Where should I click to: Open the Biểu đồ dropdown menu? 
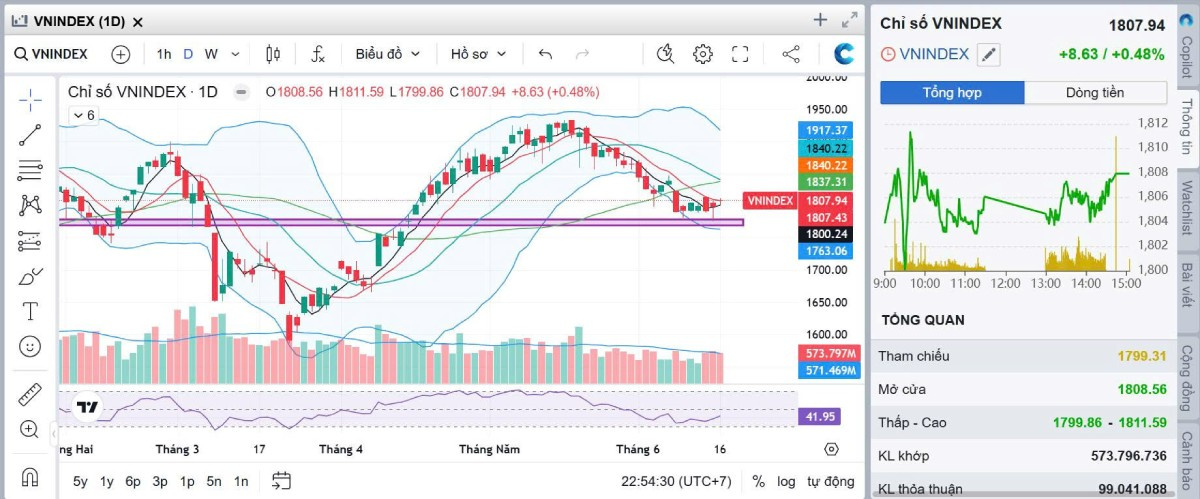pos(388,54)
